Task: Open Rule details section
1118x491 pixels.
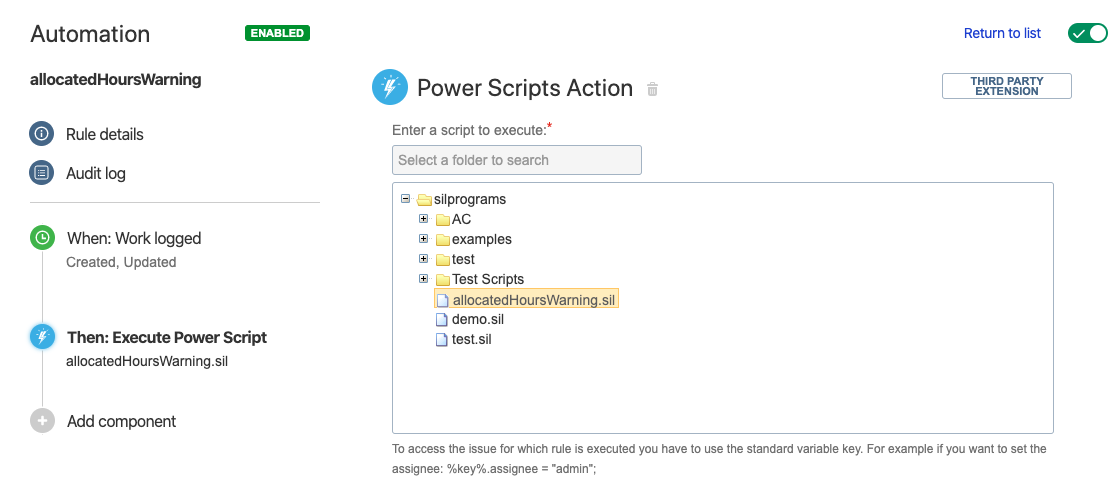Action: [x=105, y=135]
